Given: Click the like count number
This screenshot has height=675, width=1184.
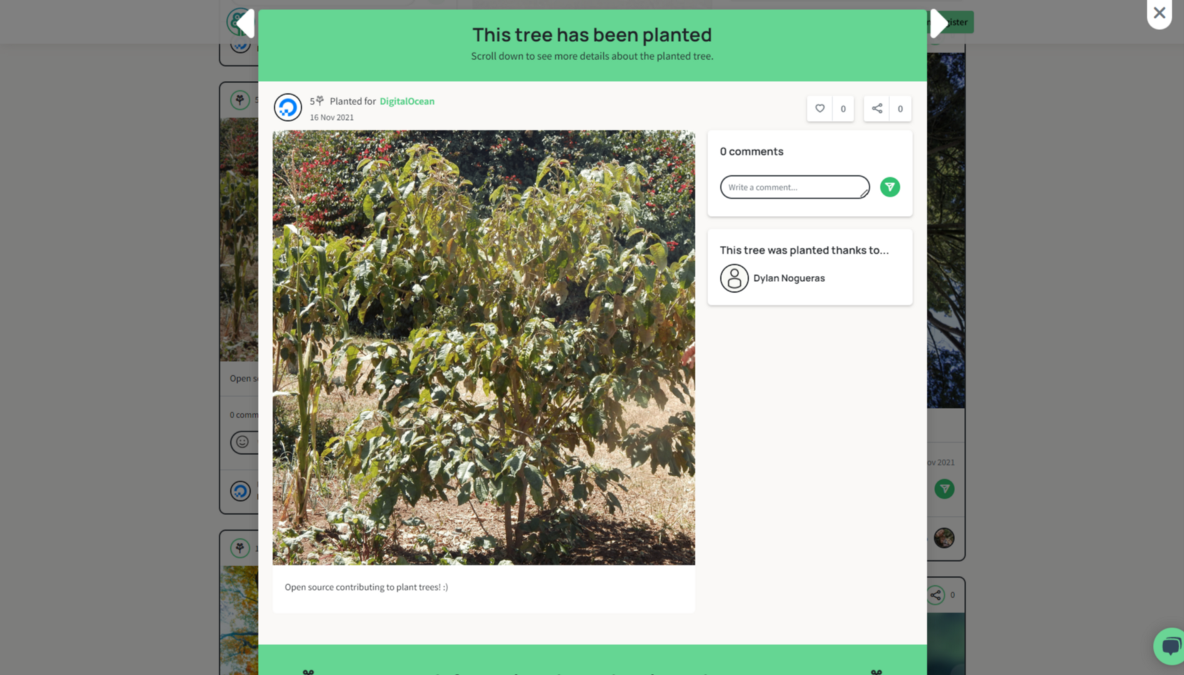Looking at the screenshot, I should 843,109.
